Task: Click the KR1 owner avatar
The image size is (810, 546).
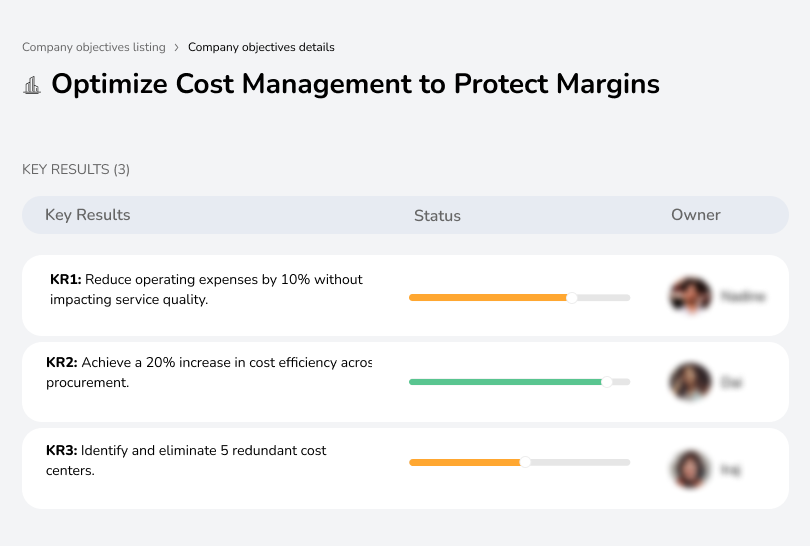Action: pos(691,295)
